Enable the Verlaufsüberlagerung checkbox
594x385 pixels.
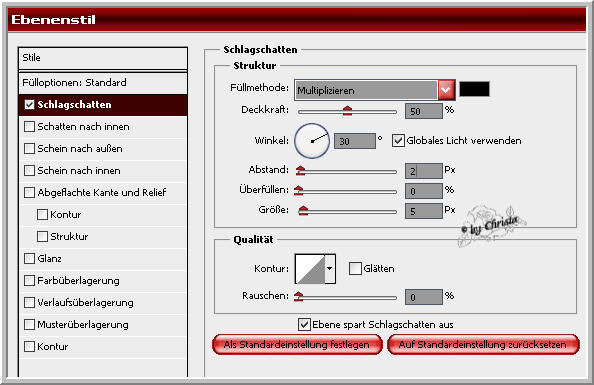click(29, 302)
